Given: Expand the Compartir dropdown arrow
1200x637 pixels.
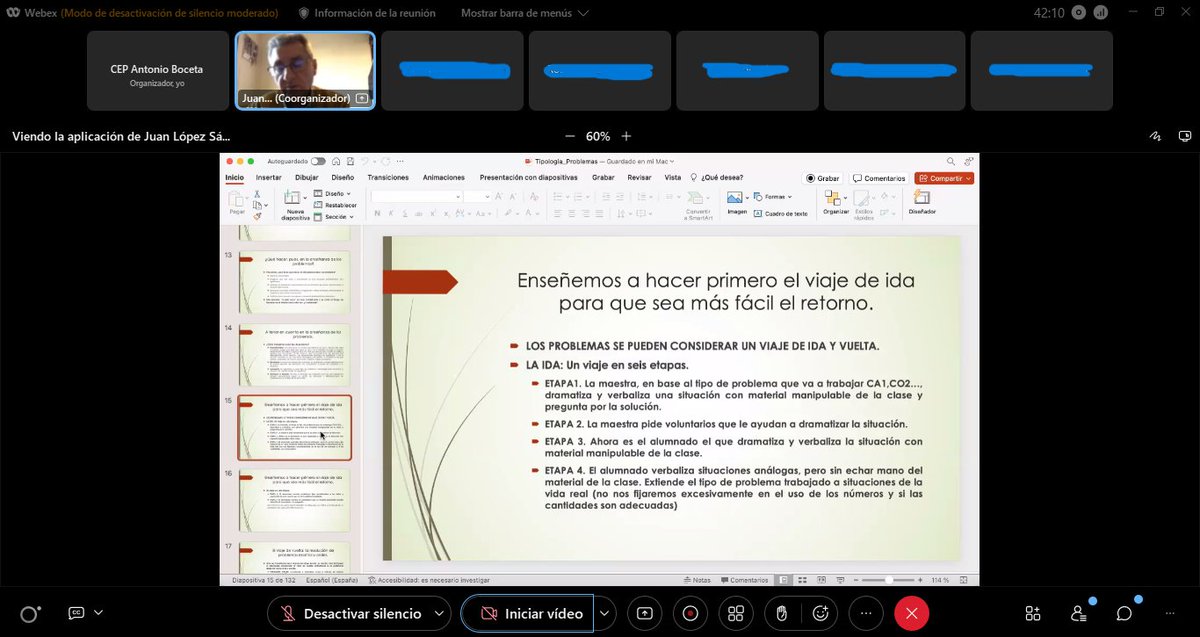Looking at the screenshot, I should pos(968,178).
